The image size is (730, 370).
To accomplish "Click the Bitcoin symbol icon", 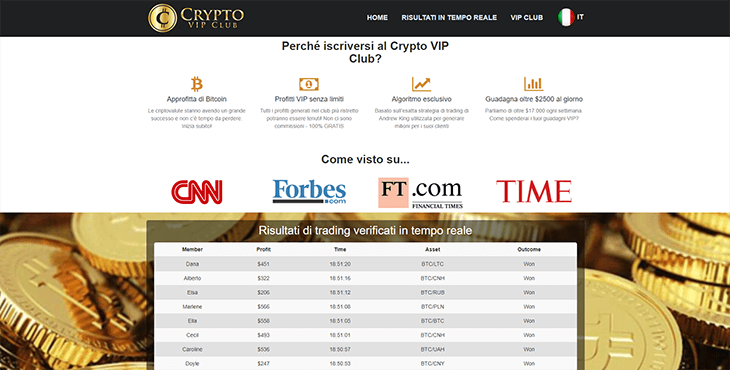I will [x=197, y=84].
